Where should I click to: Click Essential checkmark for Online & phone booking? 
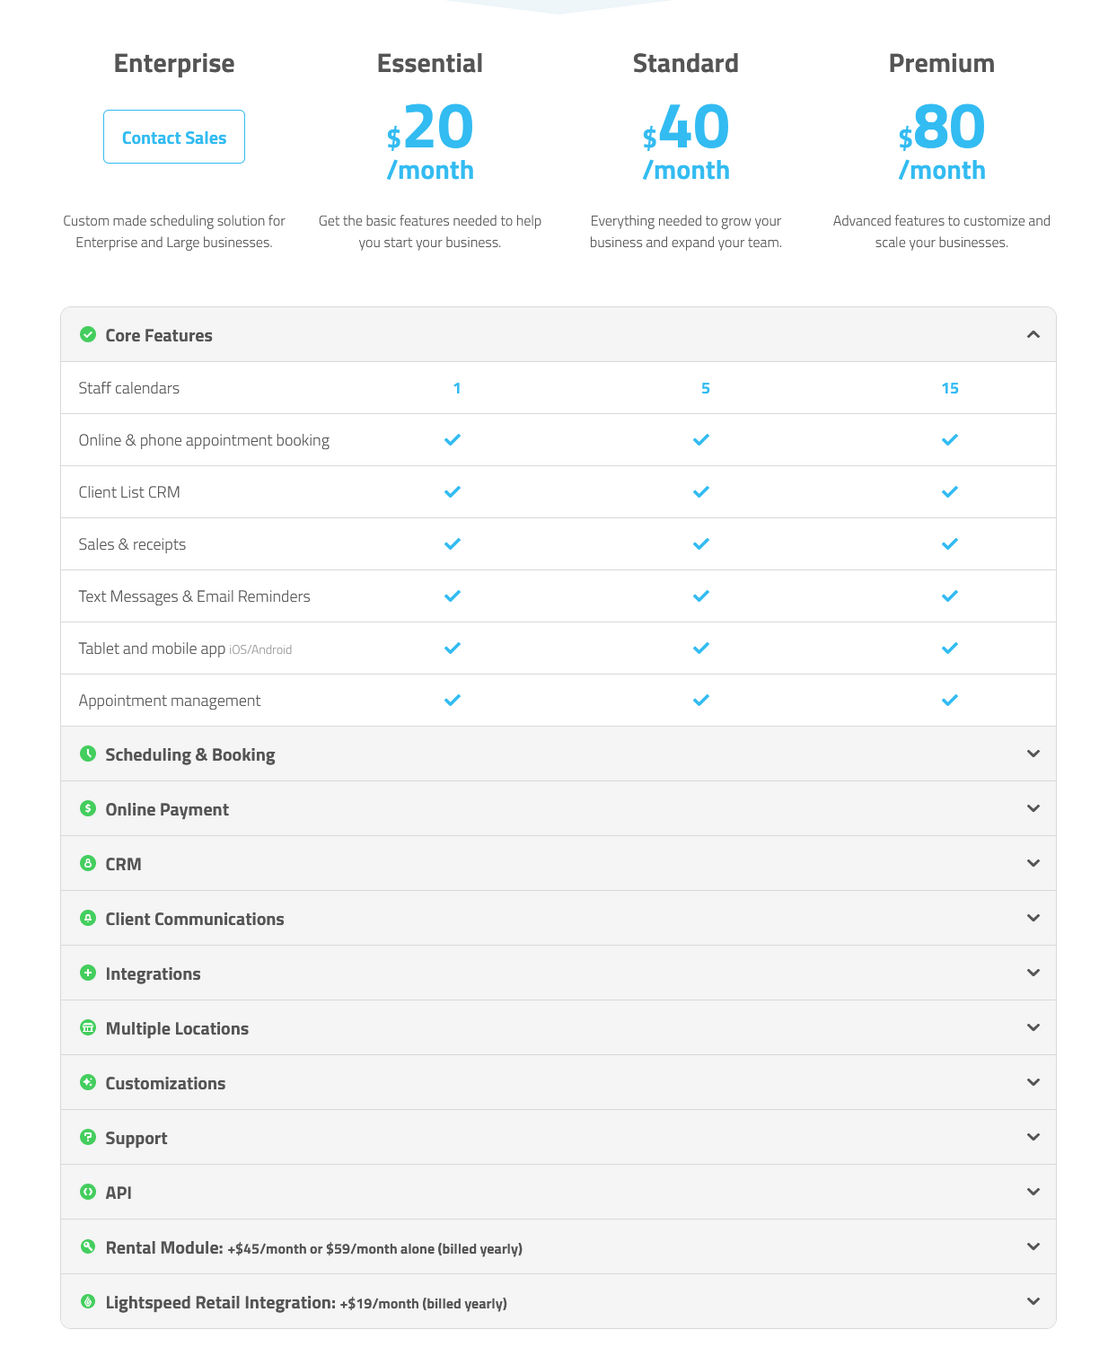(x=452, y=439)
